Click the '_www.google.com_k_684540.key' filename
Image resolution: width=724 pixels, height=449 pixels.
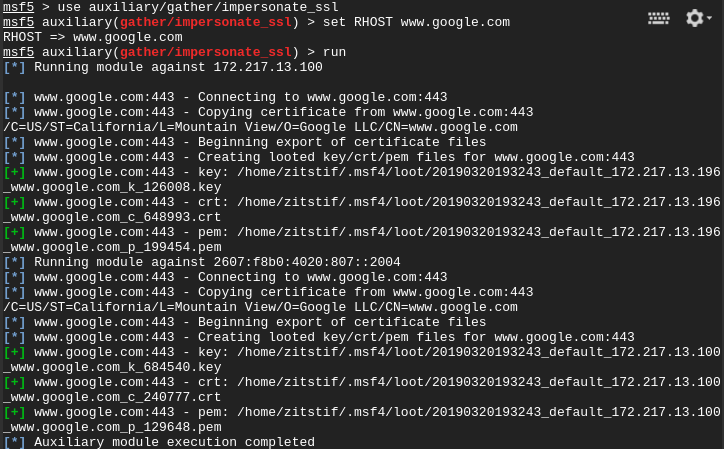[112, 367]
